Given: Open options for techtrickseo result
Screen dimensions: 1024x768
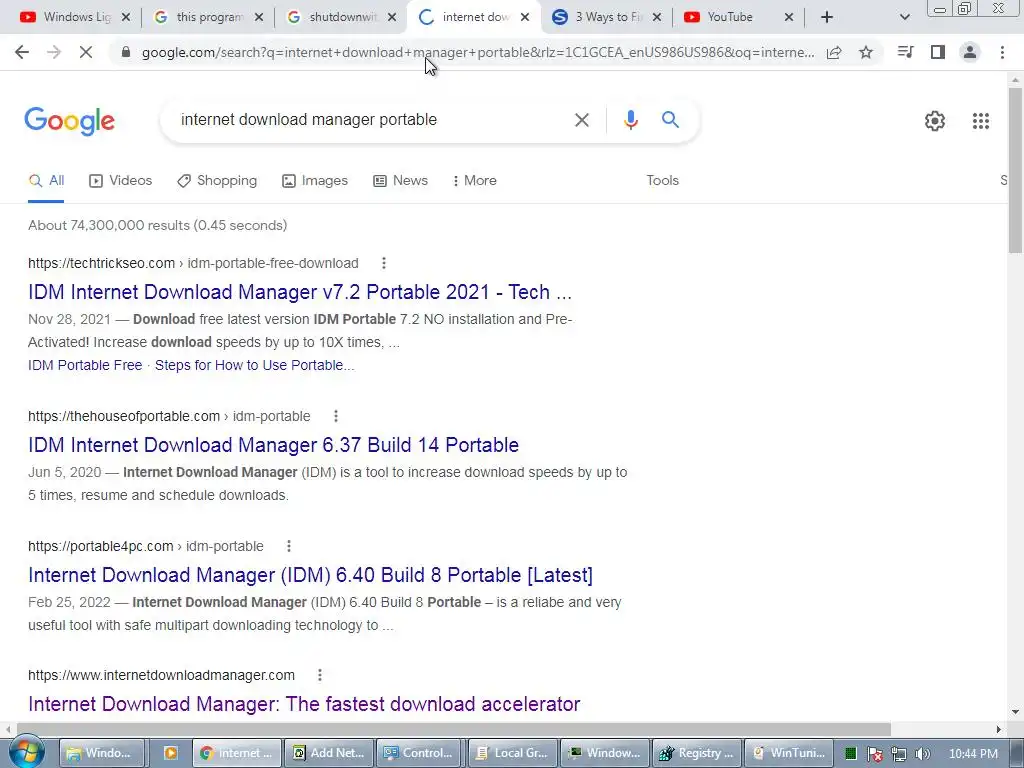Looking at the screenshot, I should point(384,263).
